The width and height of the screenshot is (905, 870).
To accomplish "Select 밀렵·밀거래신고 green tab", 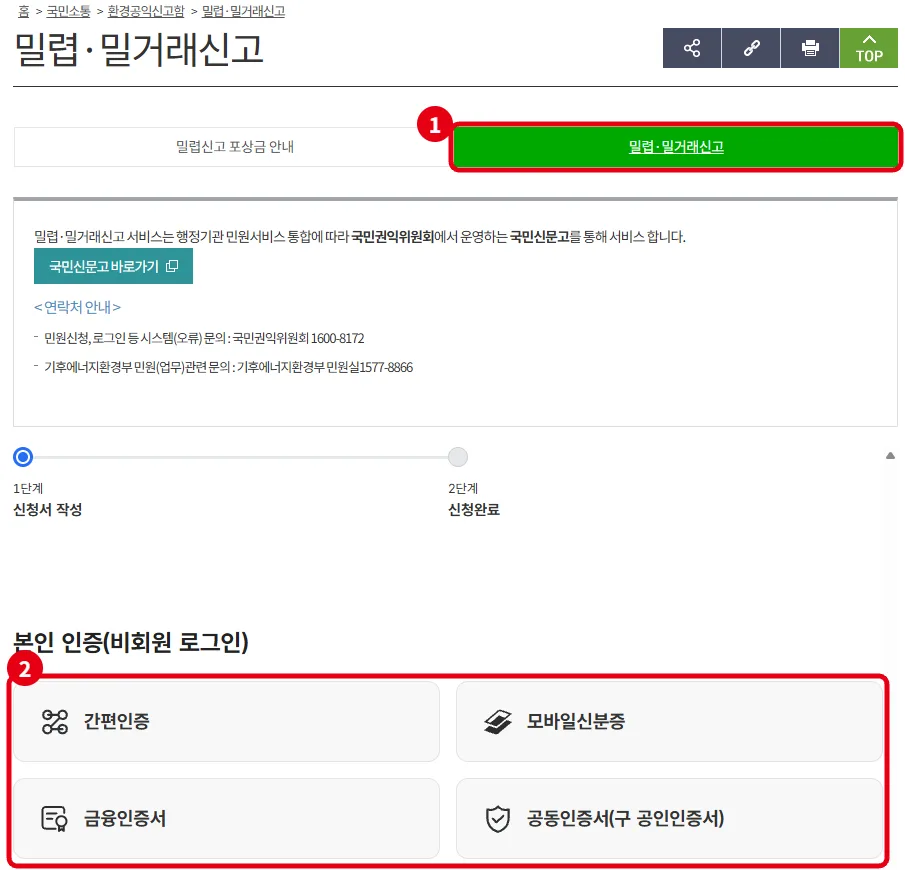I will coord(676,147).
